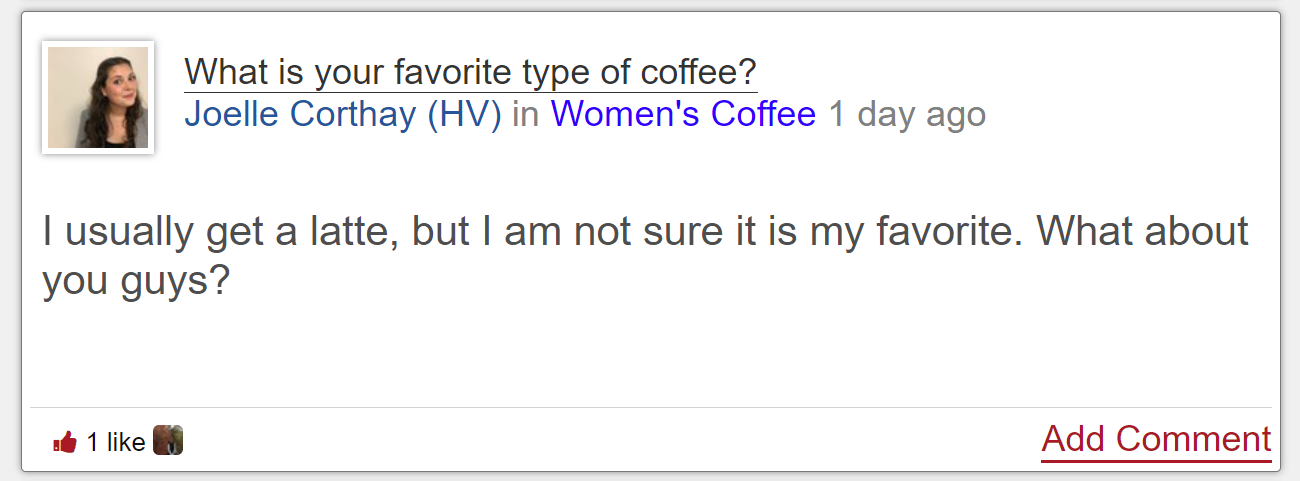Screen dimensions: 1300x481
Task: Click the small avatar of the liker
Action: pos(168,441)
